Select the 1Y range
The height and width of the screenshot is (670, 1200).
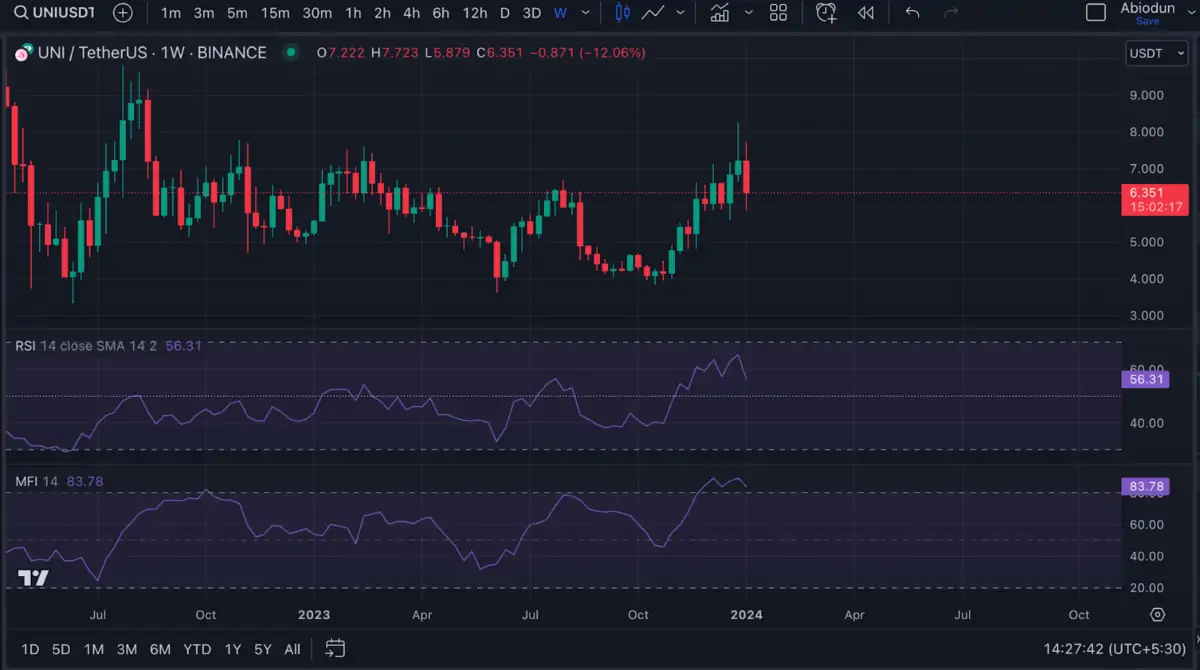click(x=233, y=649)
